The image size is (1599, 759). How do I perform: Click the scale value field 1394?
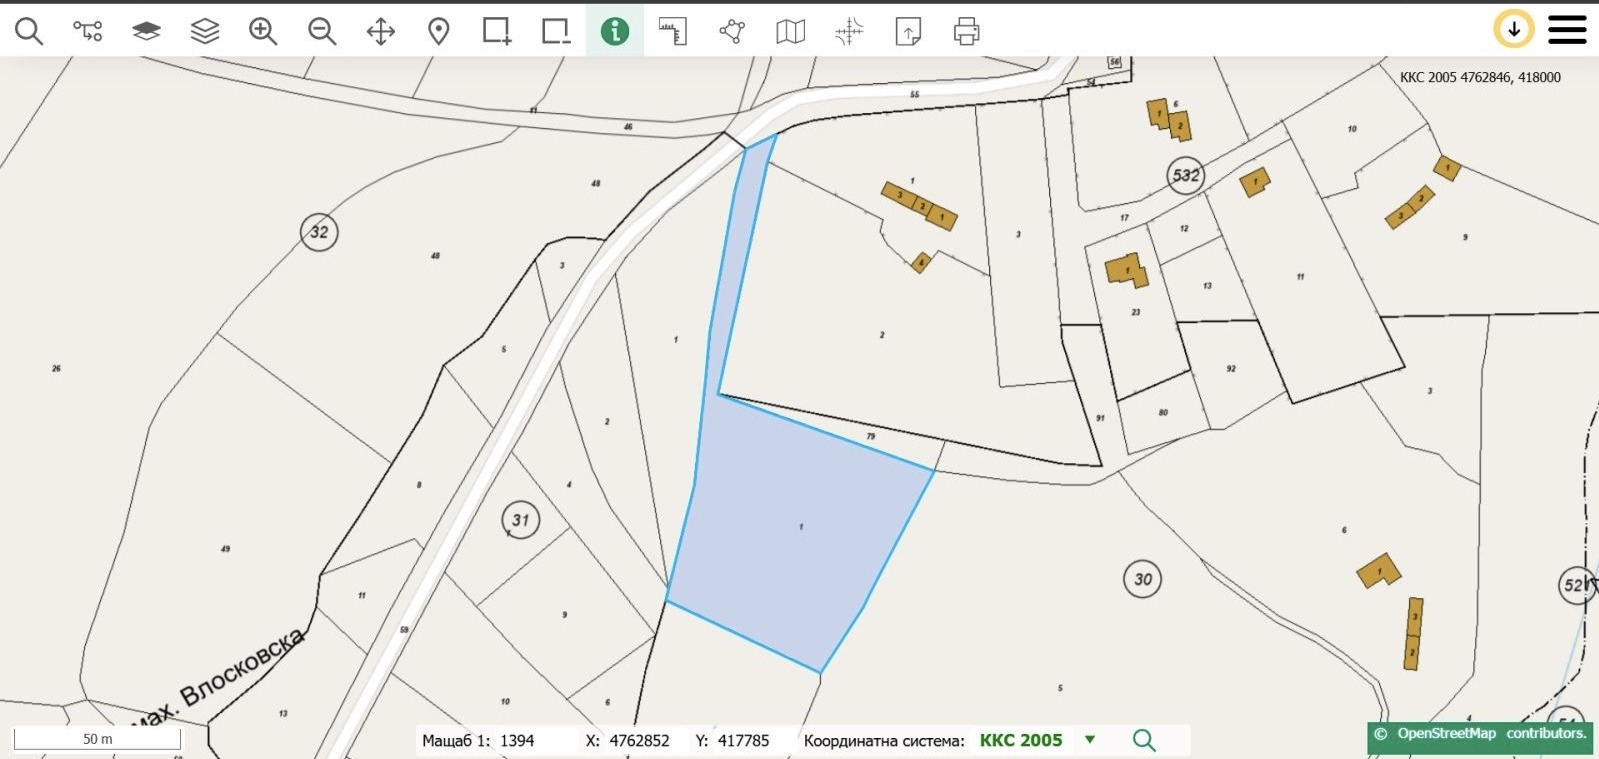click(517, 741)
